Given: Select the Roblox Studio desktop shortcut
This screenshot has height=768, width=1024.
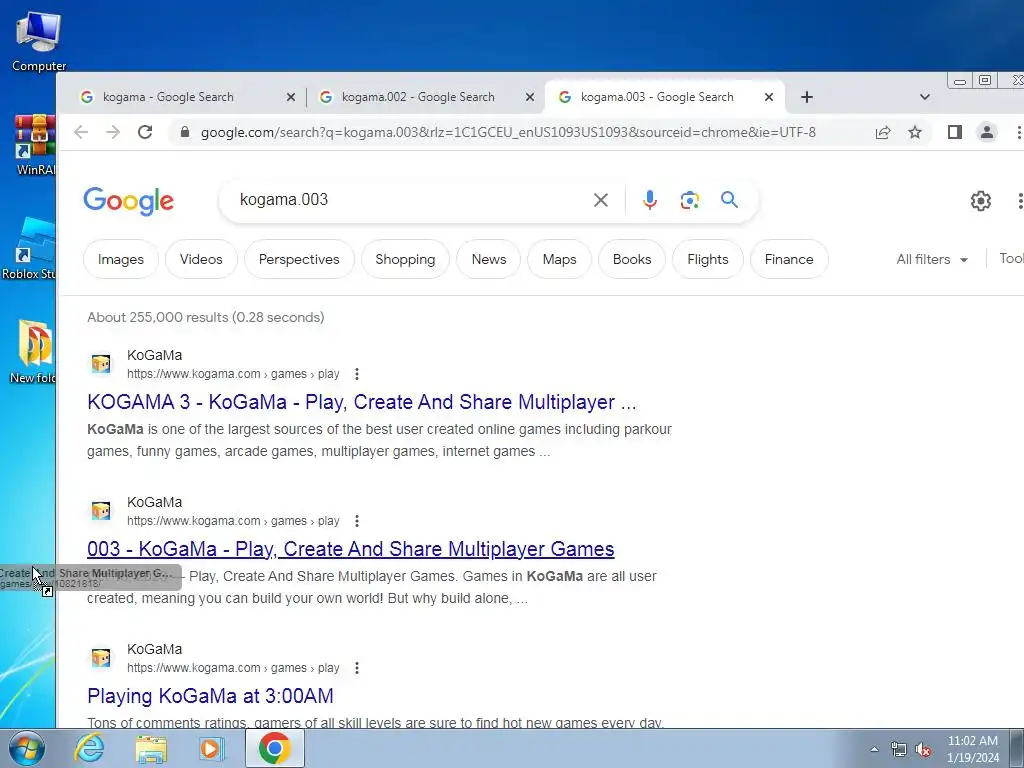Looking at the screenshot, I should click(29, 249).
